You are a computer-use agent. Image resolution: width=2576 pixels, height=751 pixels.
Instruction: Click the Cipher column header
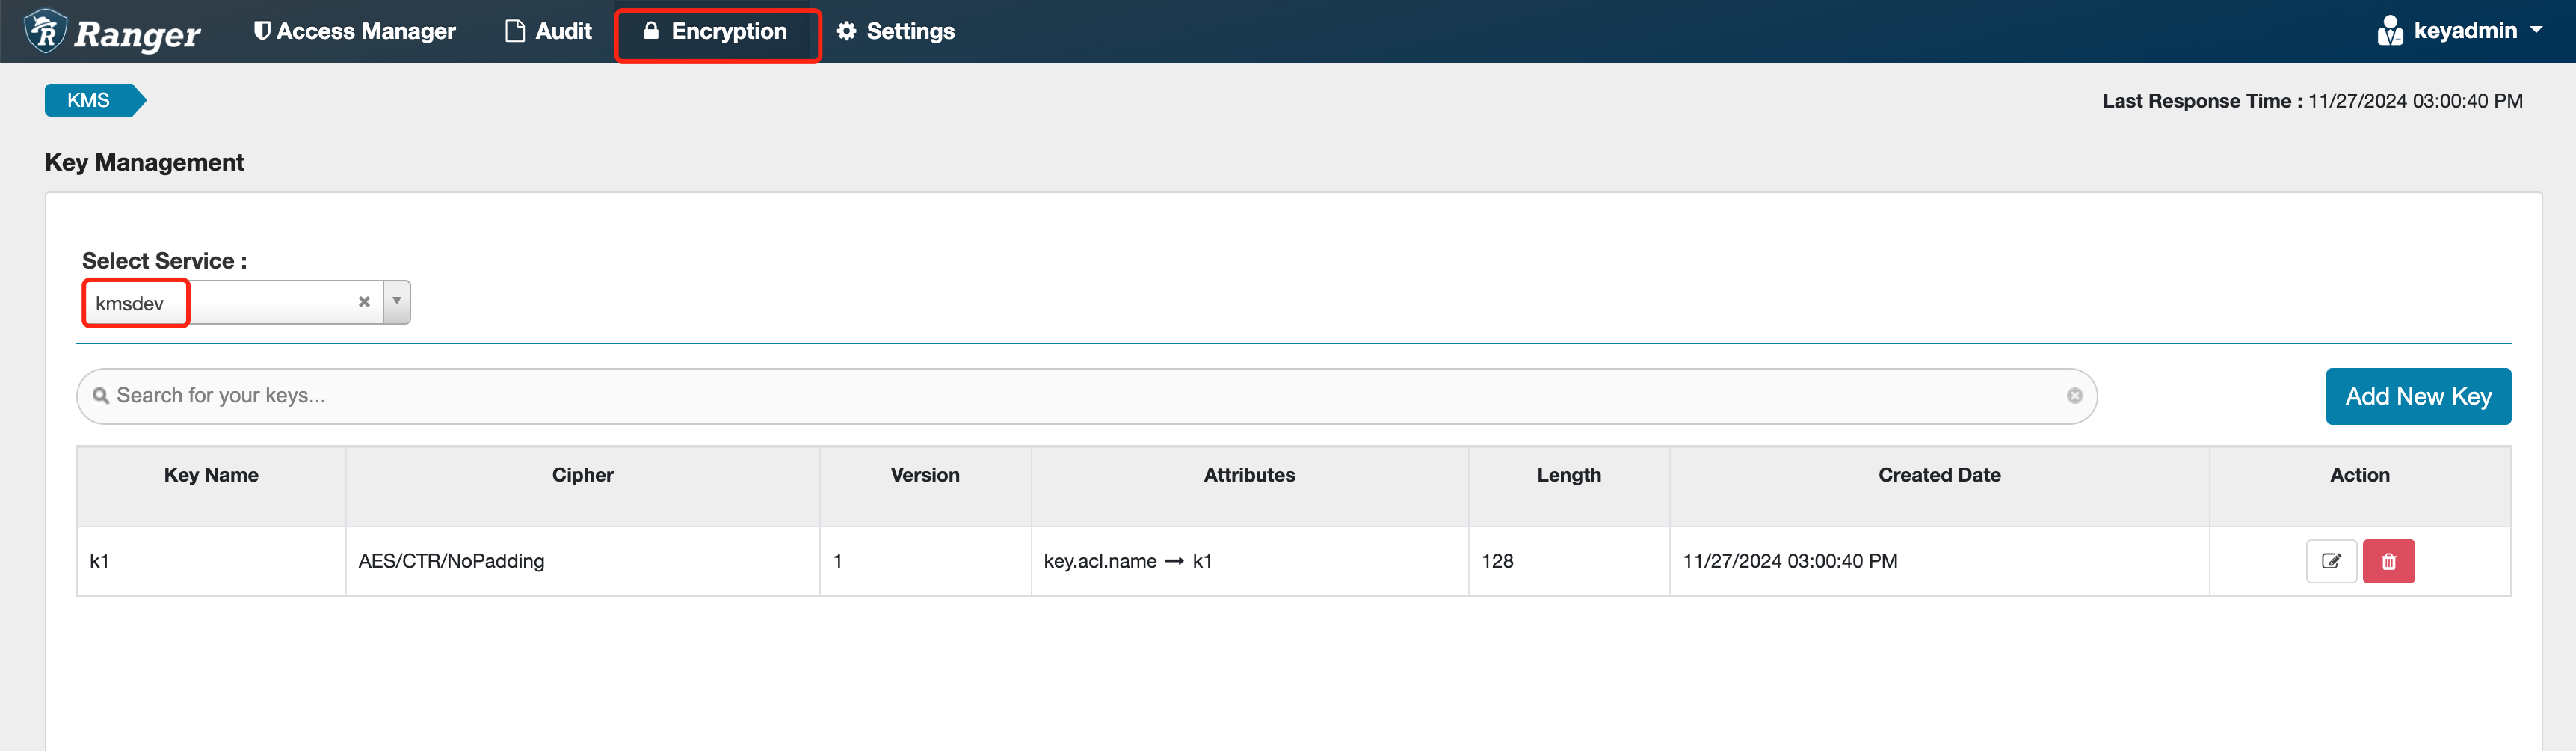tap(582, 475)
